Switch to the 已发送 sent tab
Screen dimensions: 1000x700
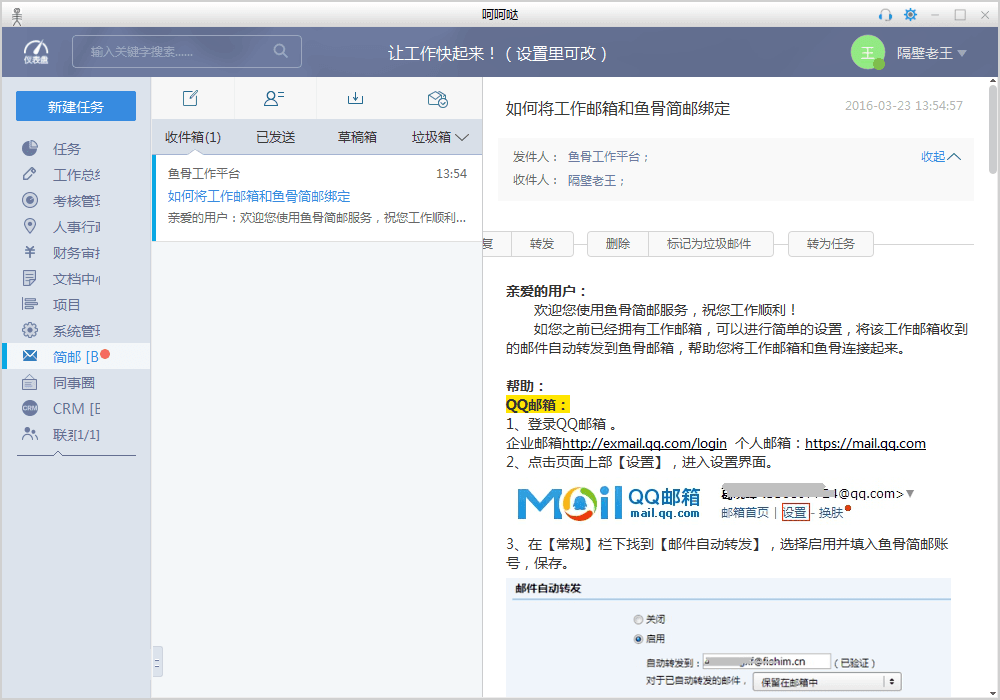click(x=275, y=137)
